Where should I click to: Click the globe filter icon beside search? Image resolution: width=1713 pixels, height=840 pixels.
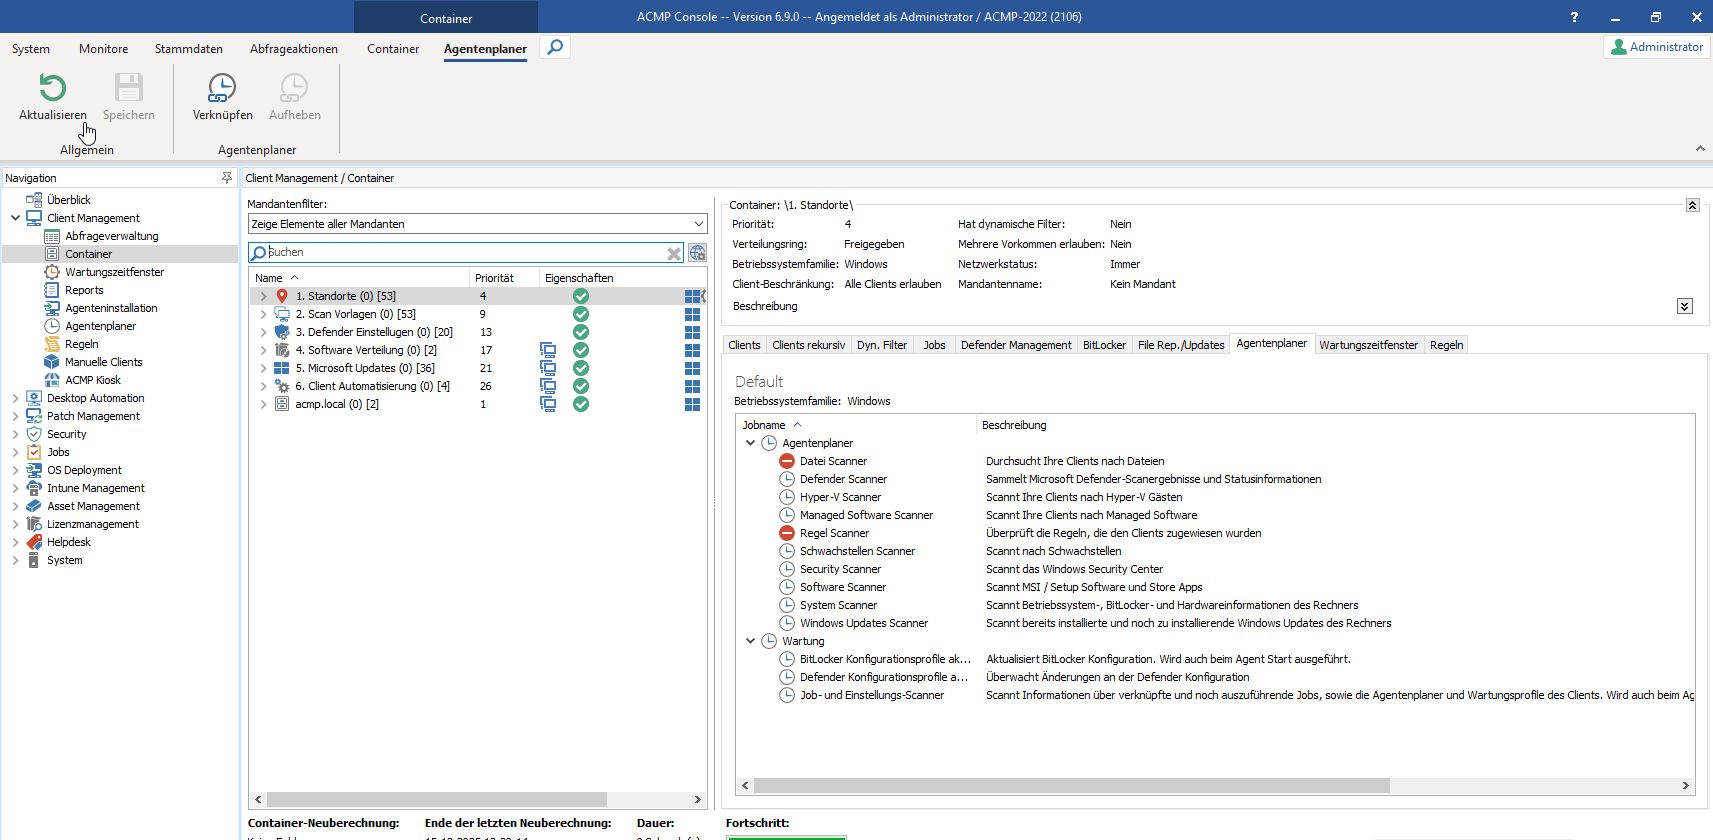pos(697,253)
